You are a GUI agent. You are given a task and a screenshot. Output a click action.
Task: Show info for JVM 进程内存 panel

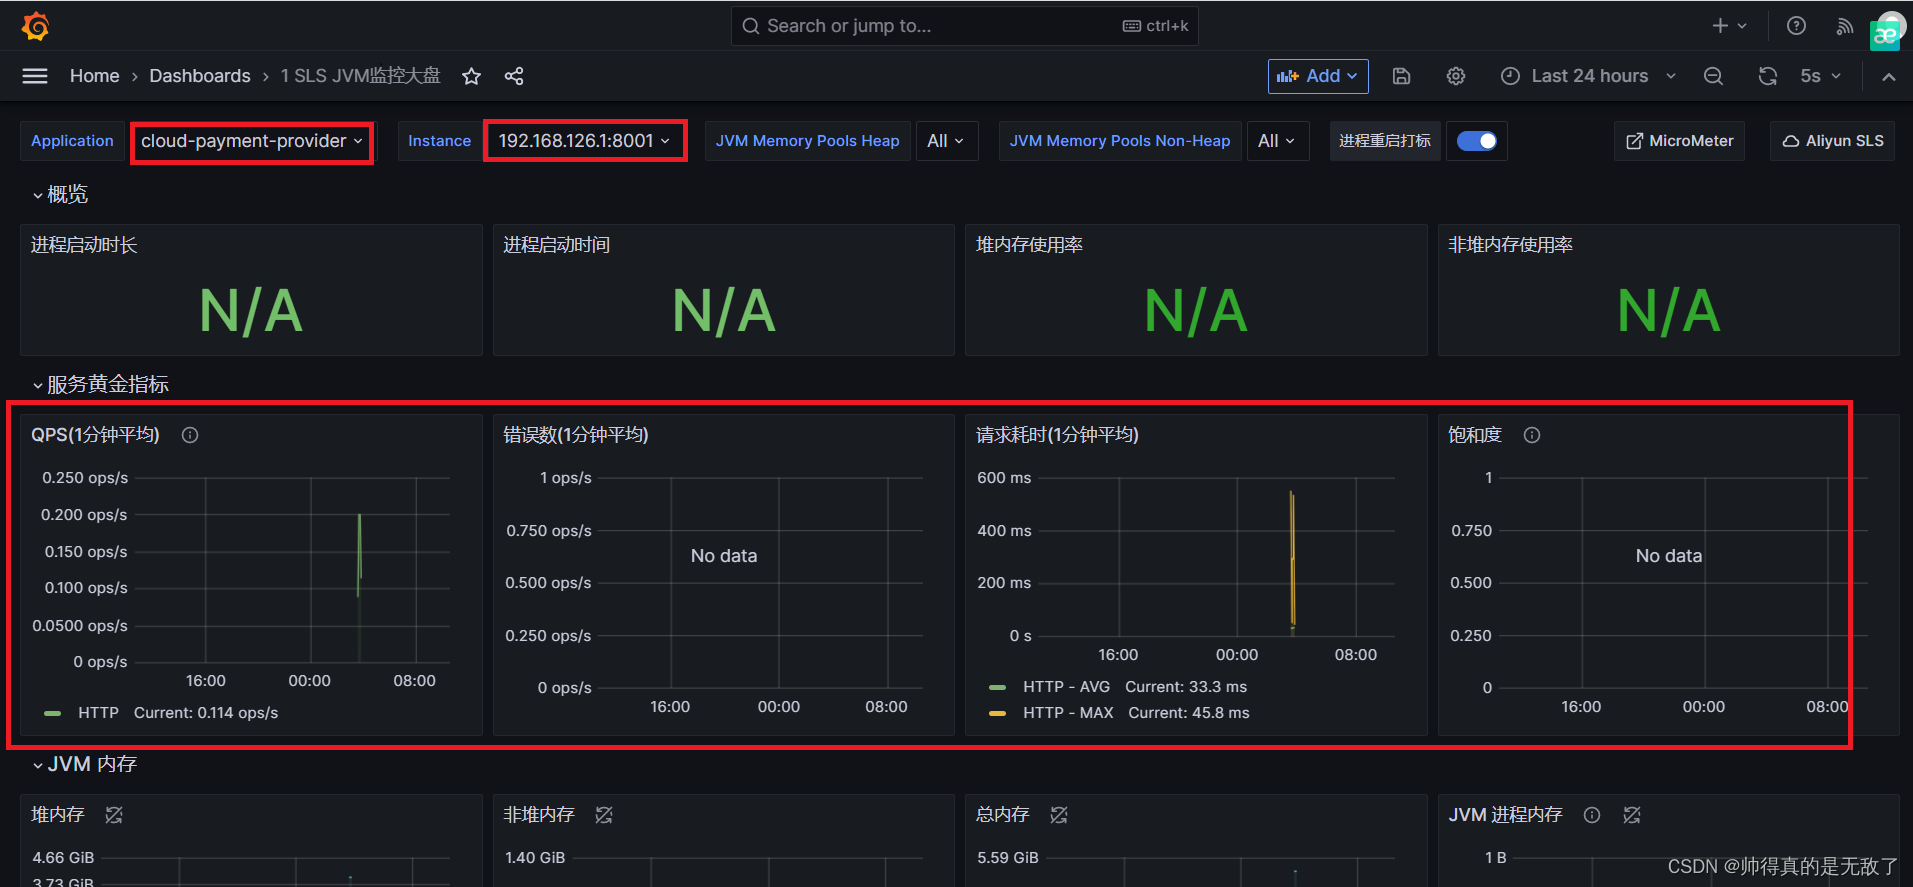(x=1592, y=815)
